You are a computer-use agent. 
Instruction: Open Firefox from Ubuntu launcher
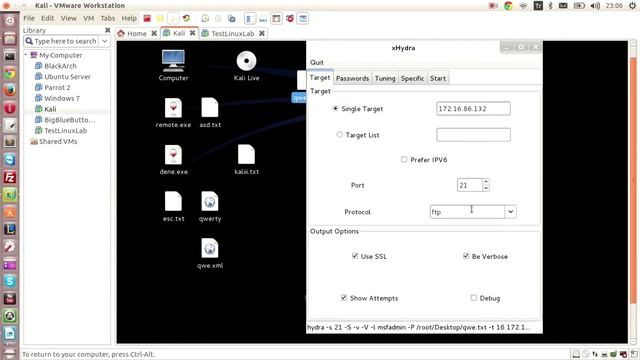(x=10, y=90)
